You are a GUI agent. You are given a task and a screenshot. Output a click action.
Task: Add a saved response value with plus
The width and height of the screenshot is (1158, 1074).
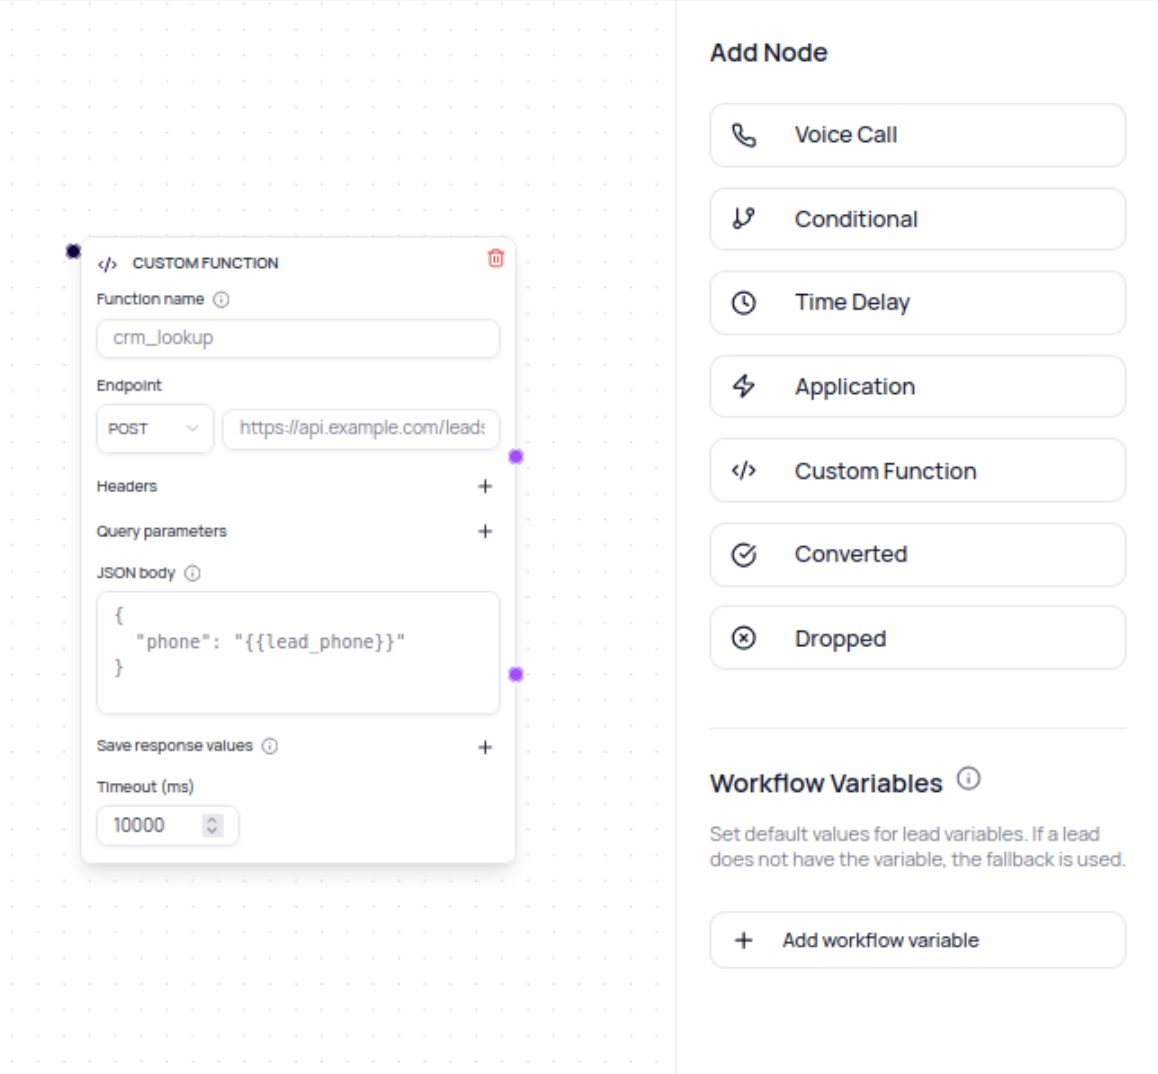pyautogui.click(x=484, y=748)
